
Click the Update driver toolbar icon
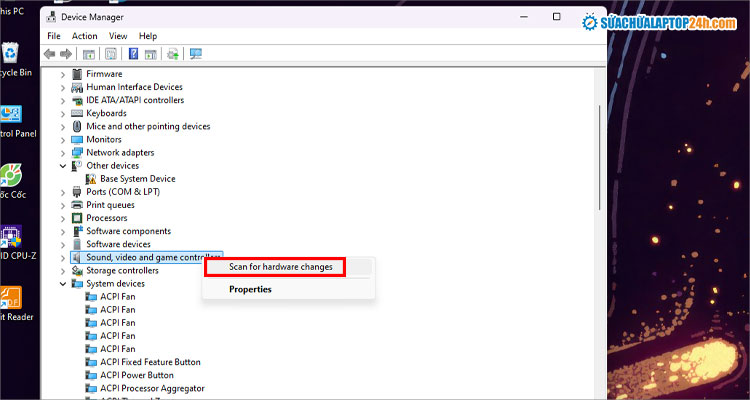tap(173, 54)
